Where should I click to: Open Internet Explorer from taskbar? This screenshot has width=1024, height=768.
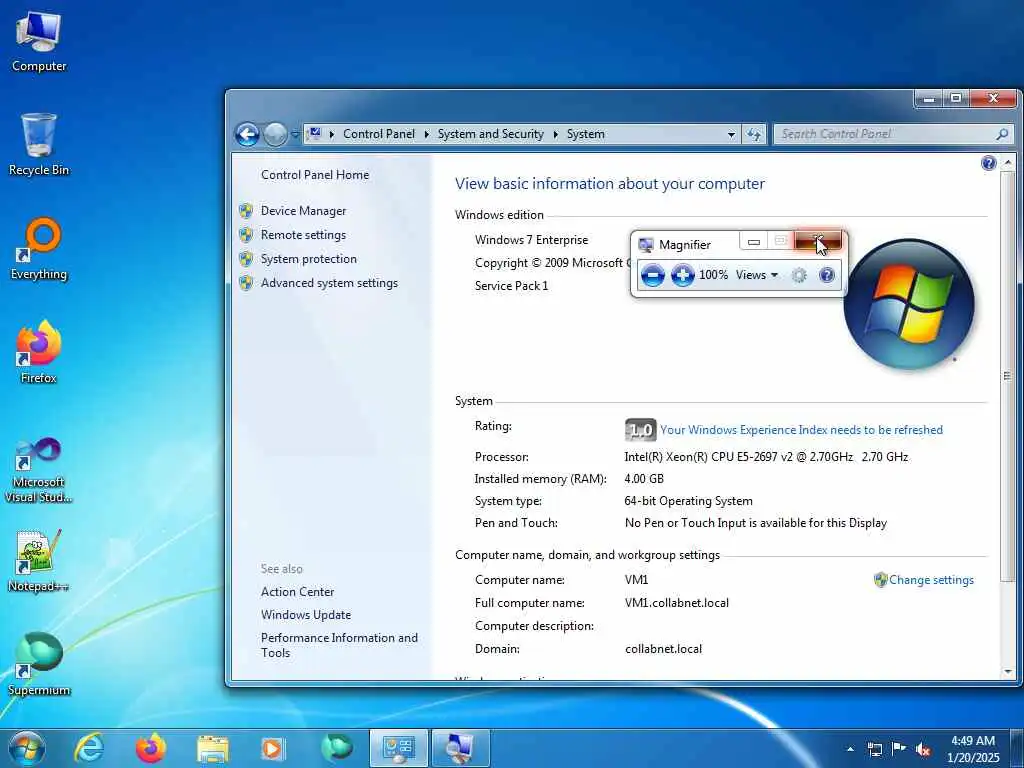pyautogui.click(x=88, y=748)
